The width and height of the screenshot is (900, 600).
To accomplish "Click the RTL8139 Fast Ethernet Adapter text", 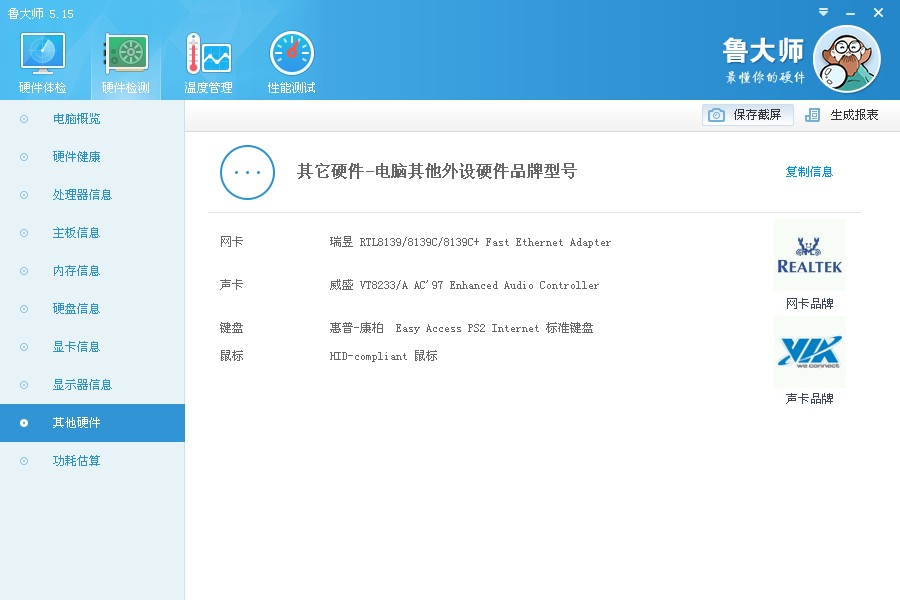I will 470,242.
